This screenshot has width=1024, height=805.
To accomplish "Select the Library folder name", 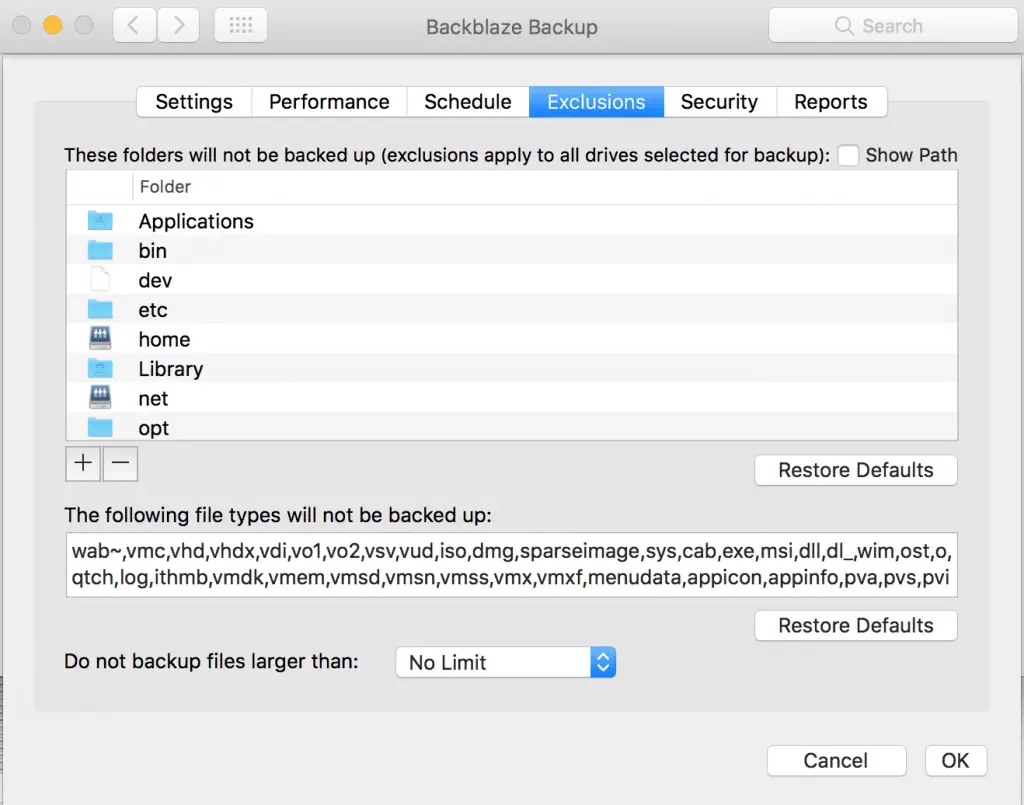I will point(170,370).
